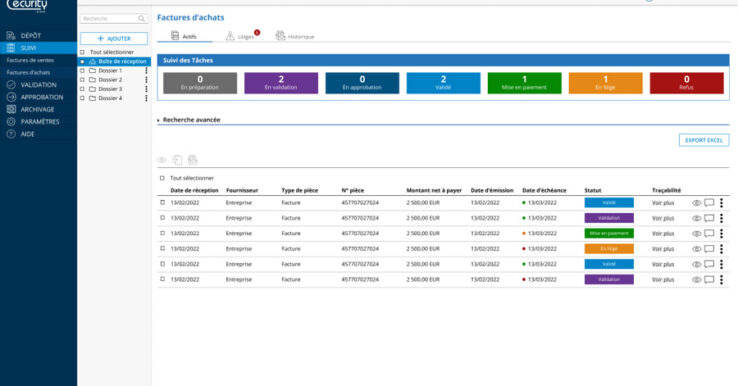Click the red notification badge on Litiges
The height and width of the screenshot is (386, 738).
(x=257, y=32)
